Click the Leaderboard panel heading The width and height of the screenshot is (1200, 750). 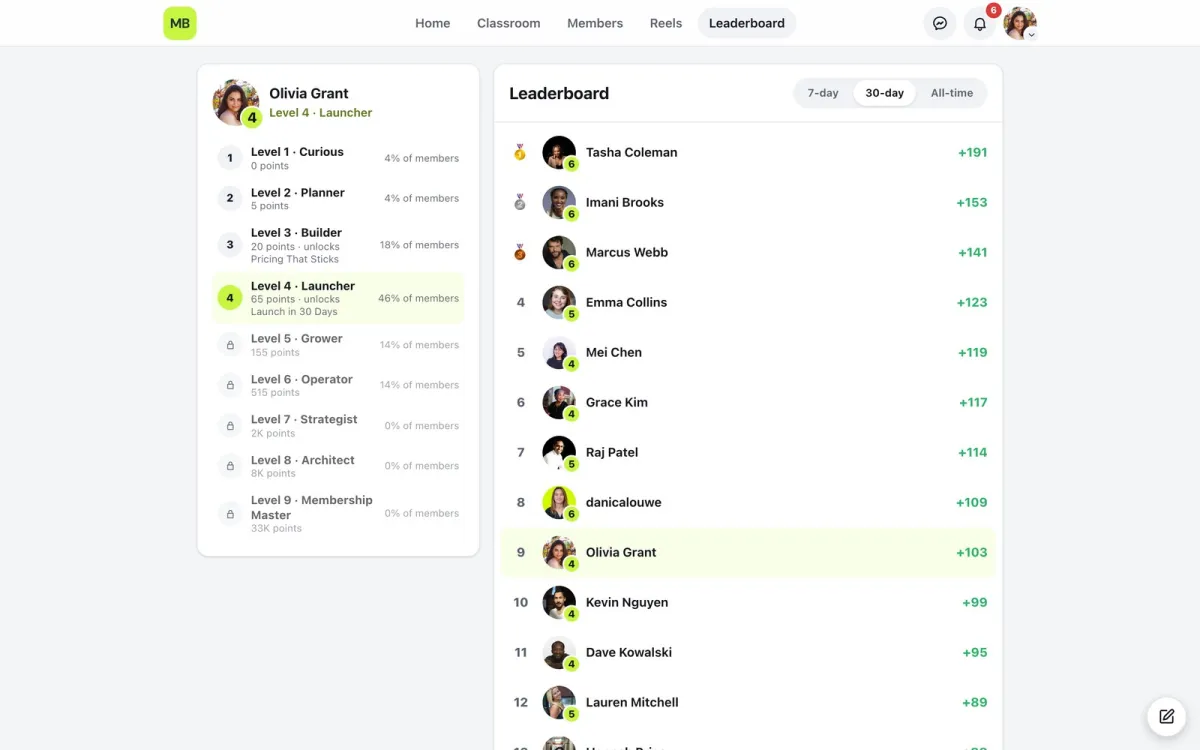(x=559, y=93)
